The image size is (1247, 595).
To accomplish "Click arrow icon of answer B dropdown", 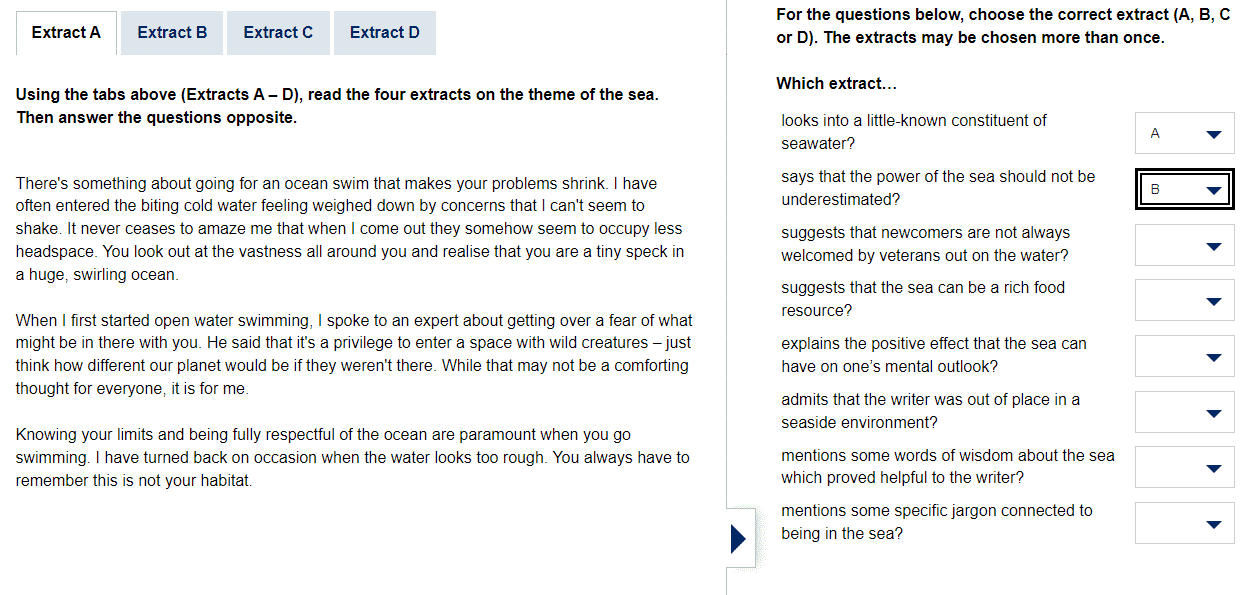I will point(1214,190).
